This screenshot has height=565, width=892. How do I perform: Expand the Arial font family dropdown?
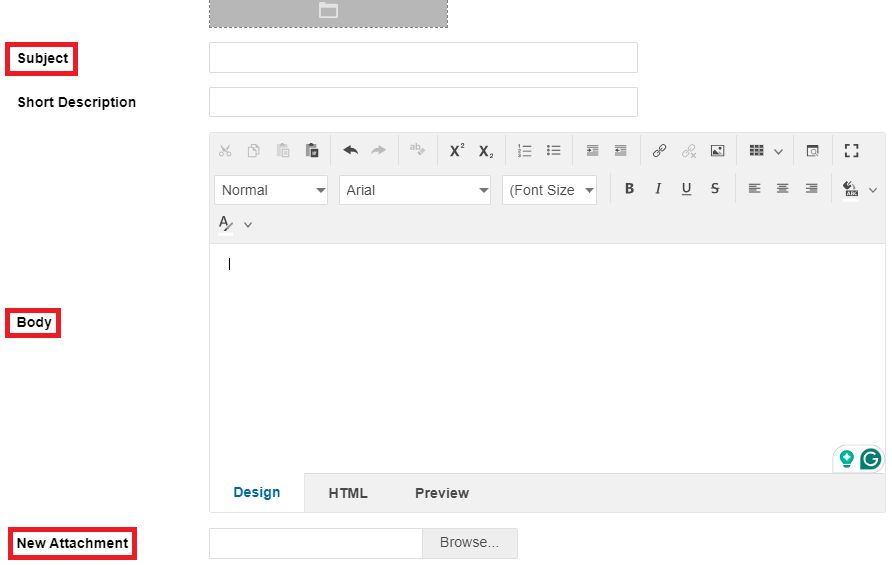click(414, 190)
